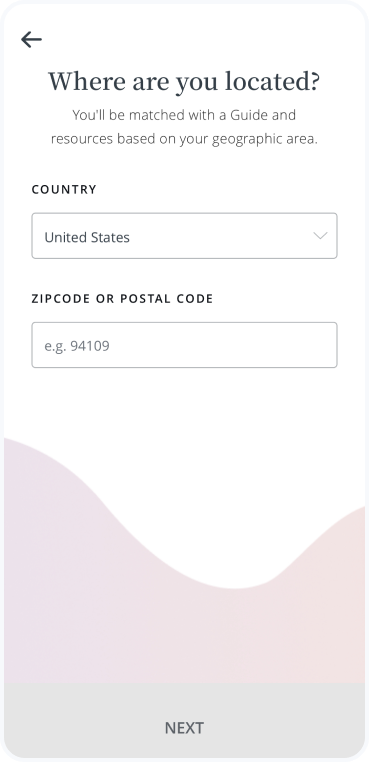The image size is (369, 762).
Task: Click the 'Where are you located?' heading
Action: (x=184, y=81)
